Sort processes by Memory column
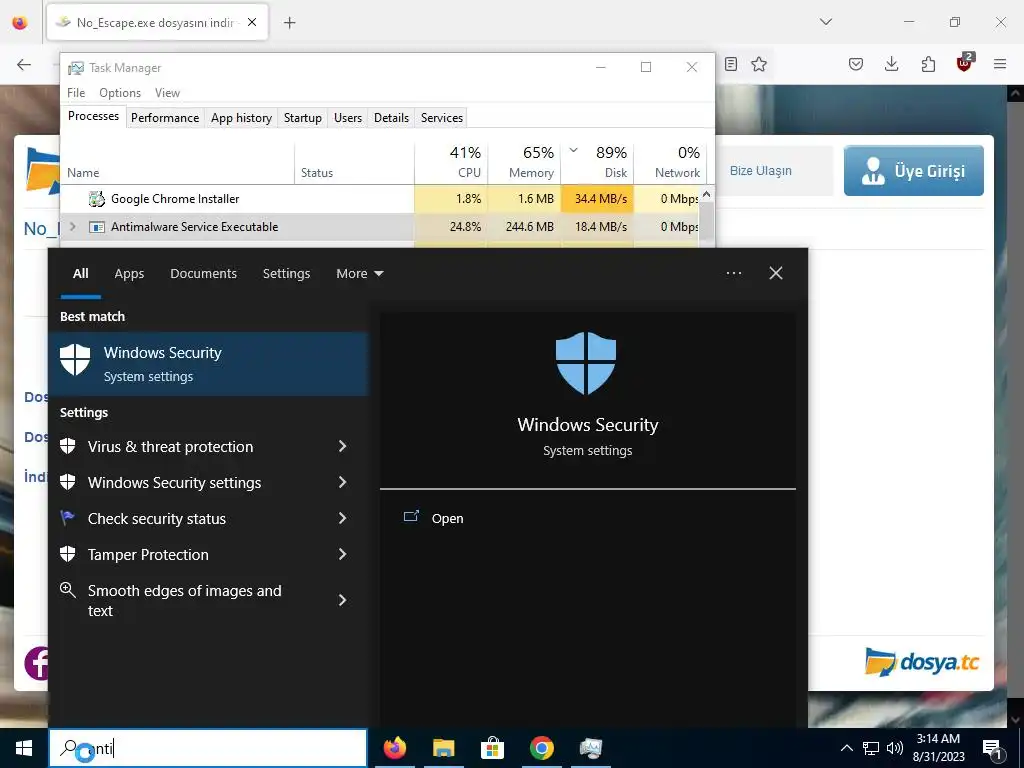Viewport: 1024px width, 768px height. (524, 162)
